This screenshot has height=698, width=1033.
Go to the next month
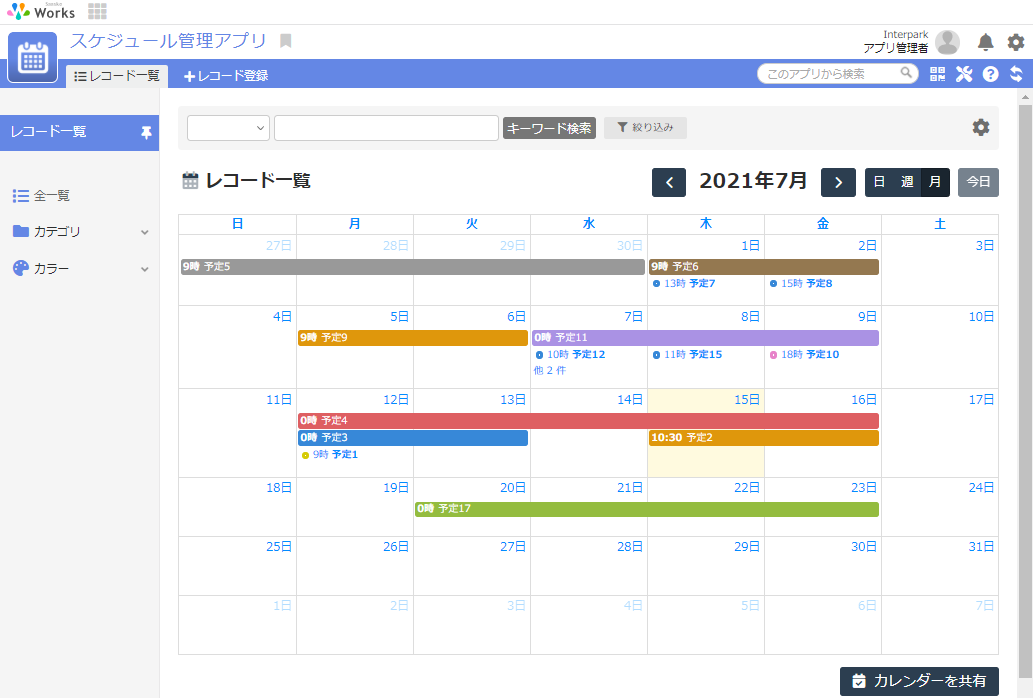pyautogui.click(x=838, y=182)
